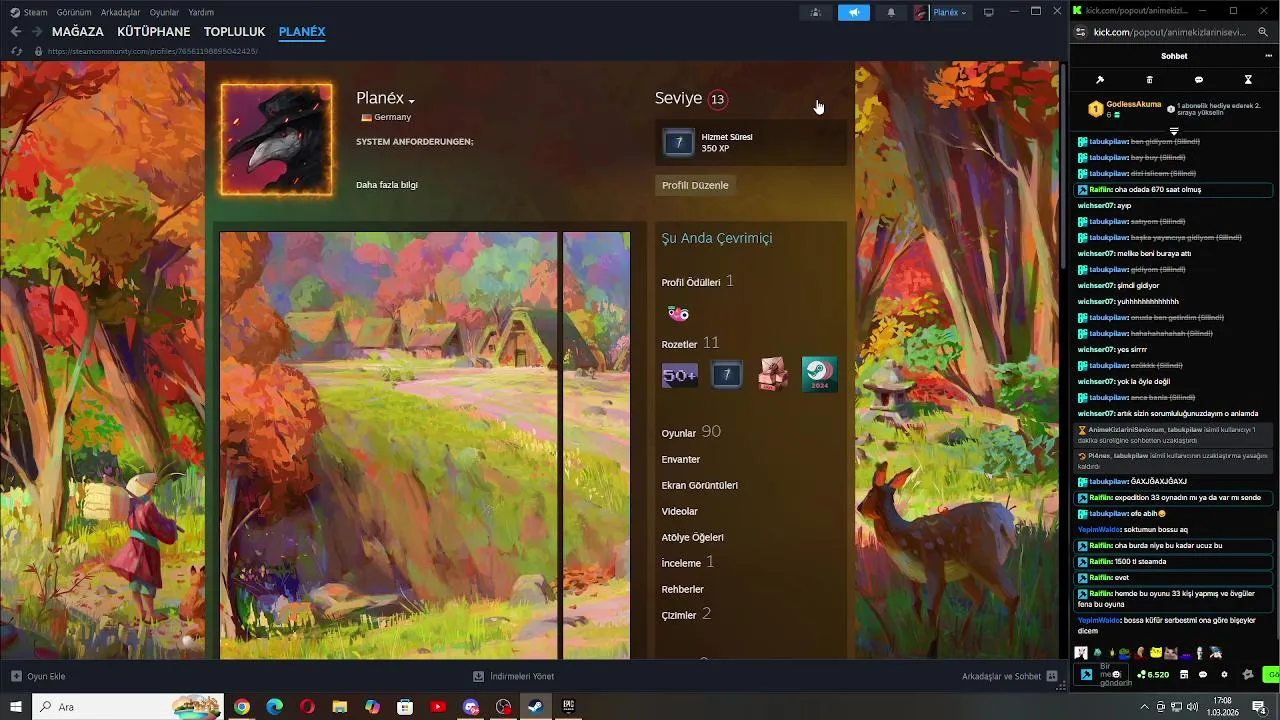Open the friends icon in Steam title bar
Image resolution: width=1280 pixels, height=720 pixels.
[x=816, y=12]
